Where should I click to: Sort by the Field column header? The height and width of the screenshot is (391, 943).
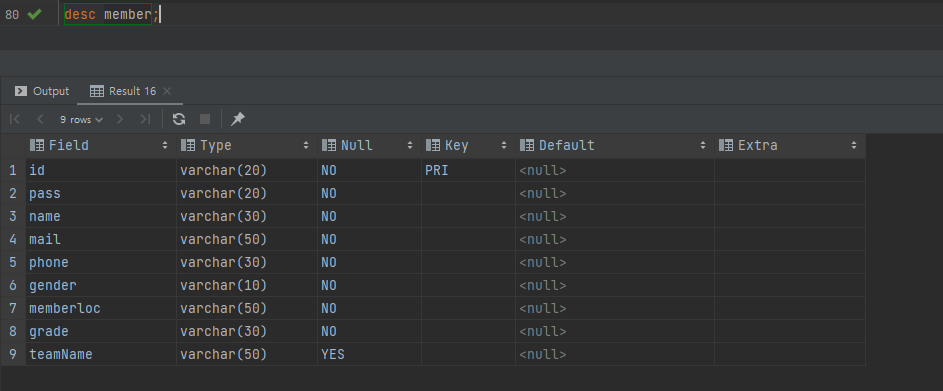(x=100, y=146)
